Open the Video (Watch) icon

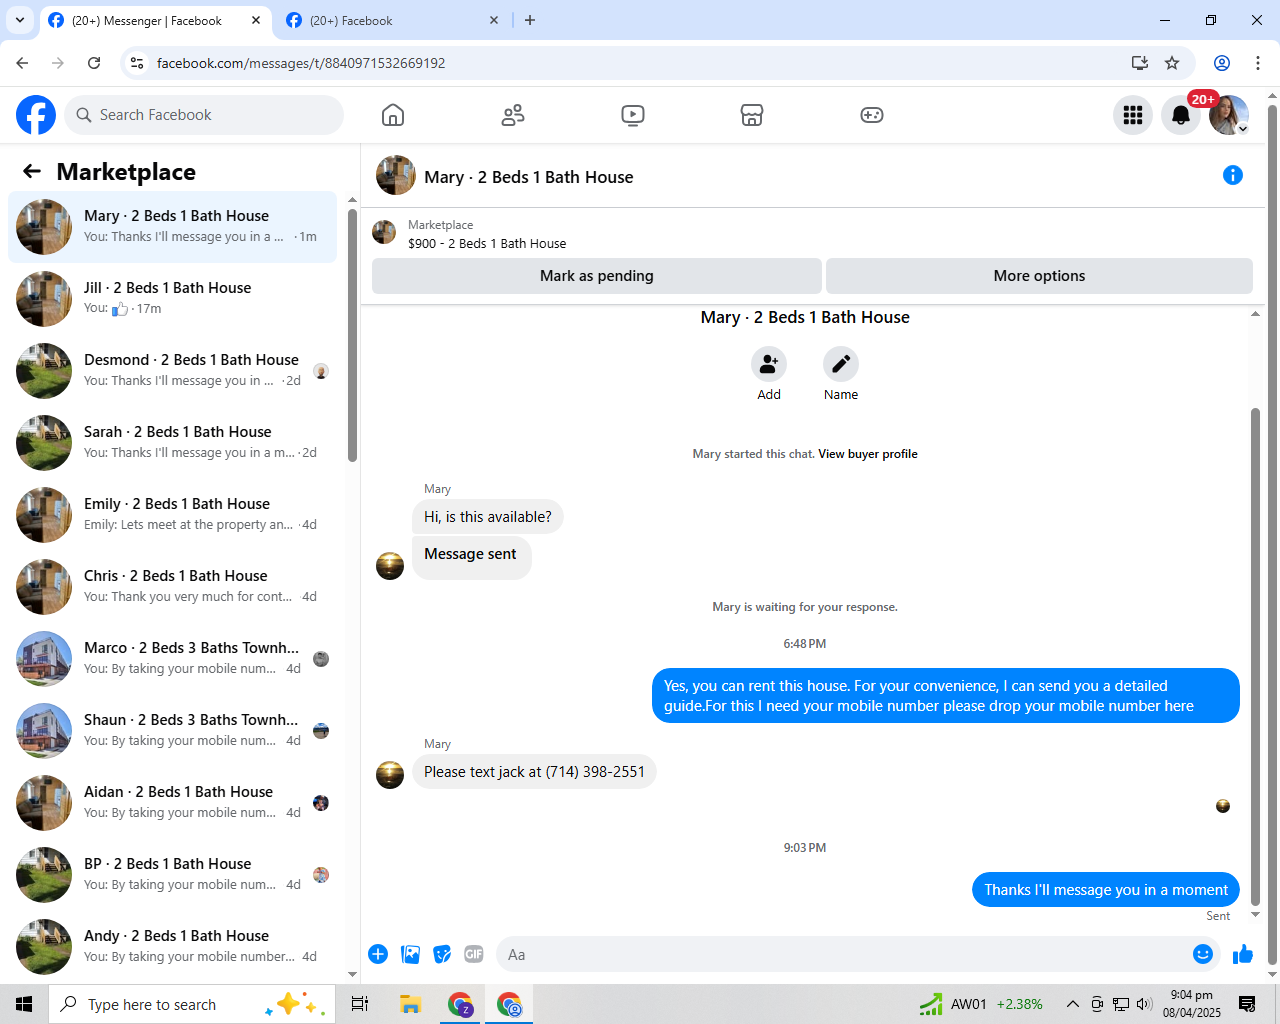632,115
